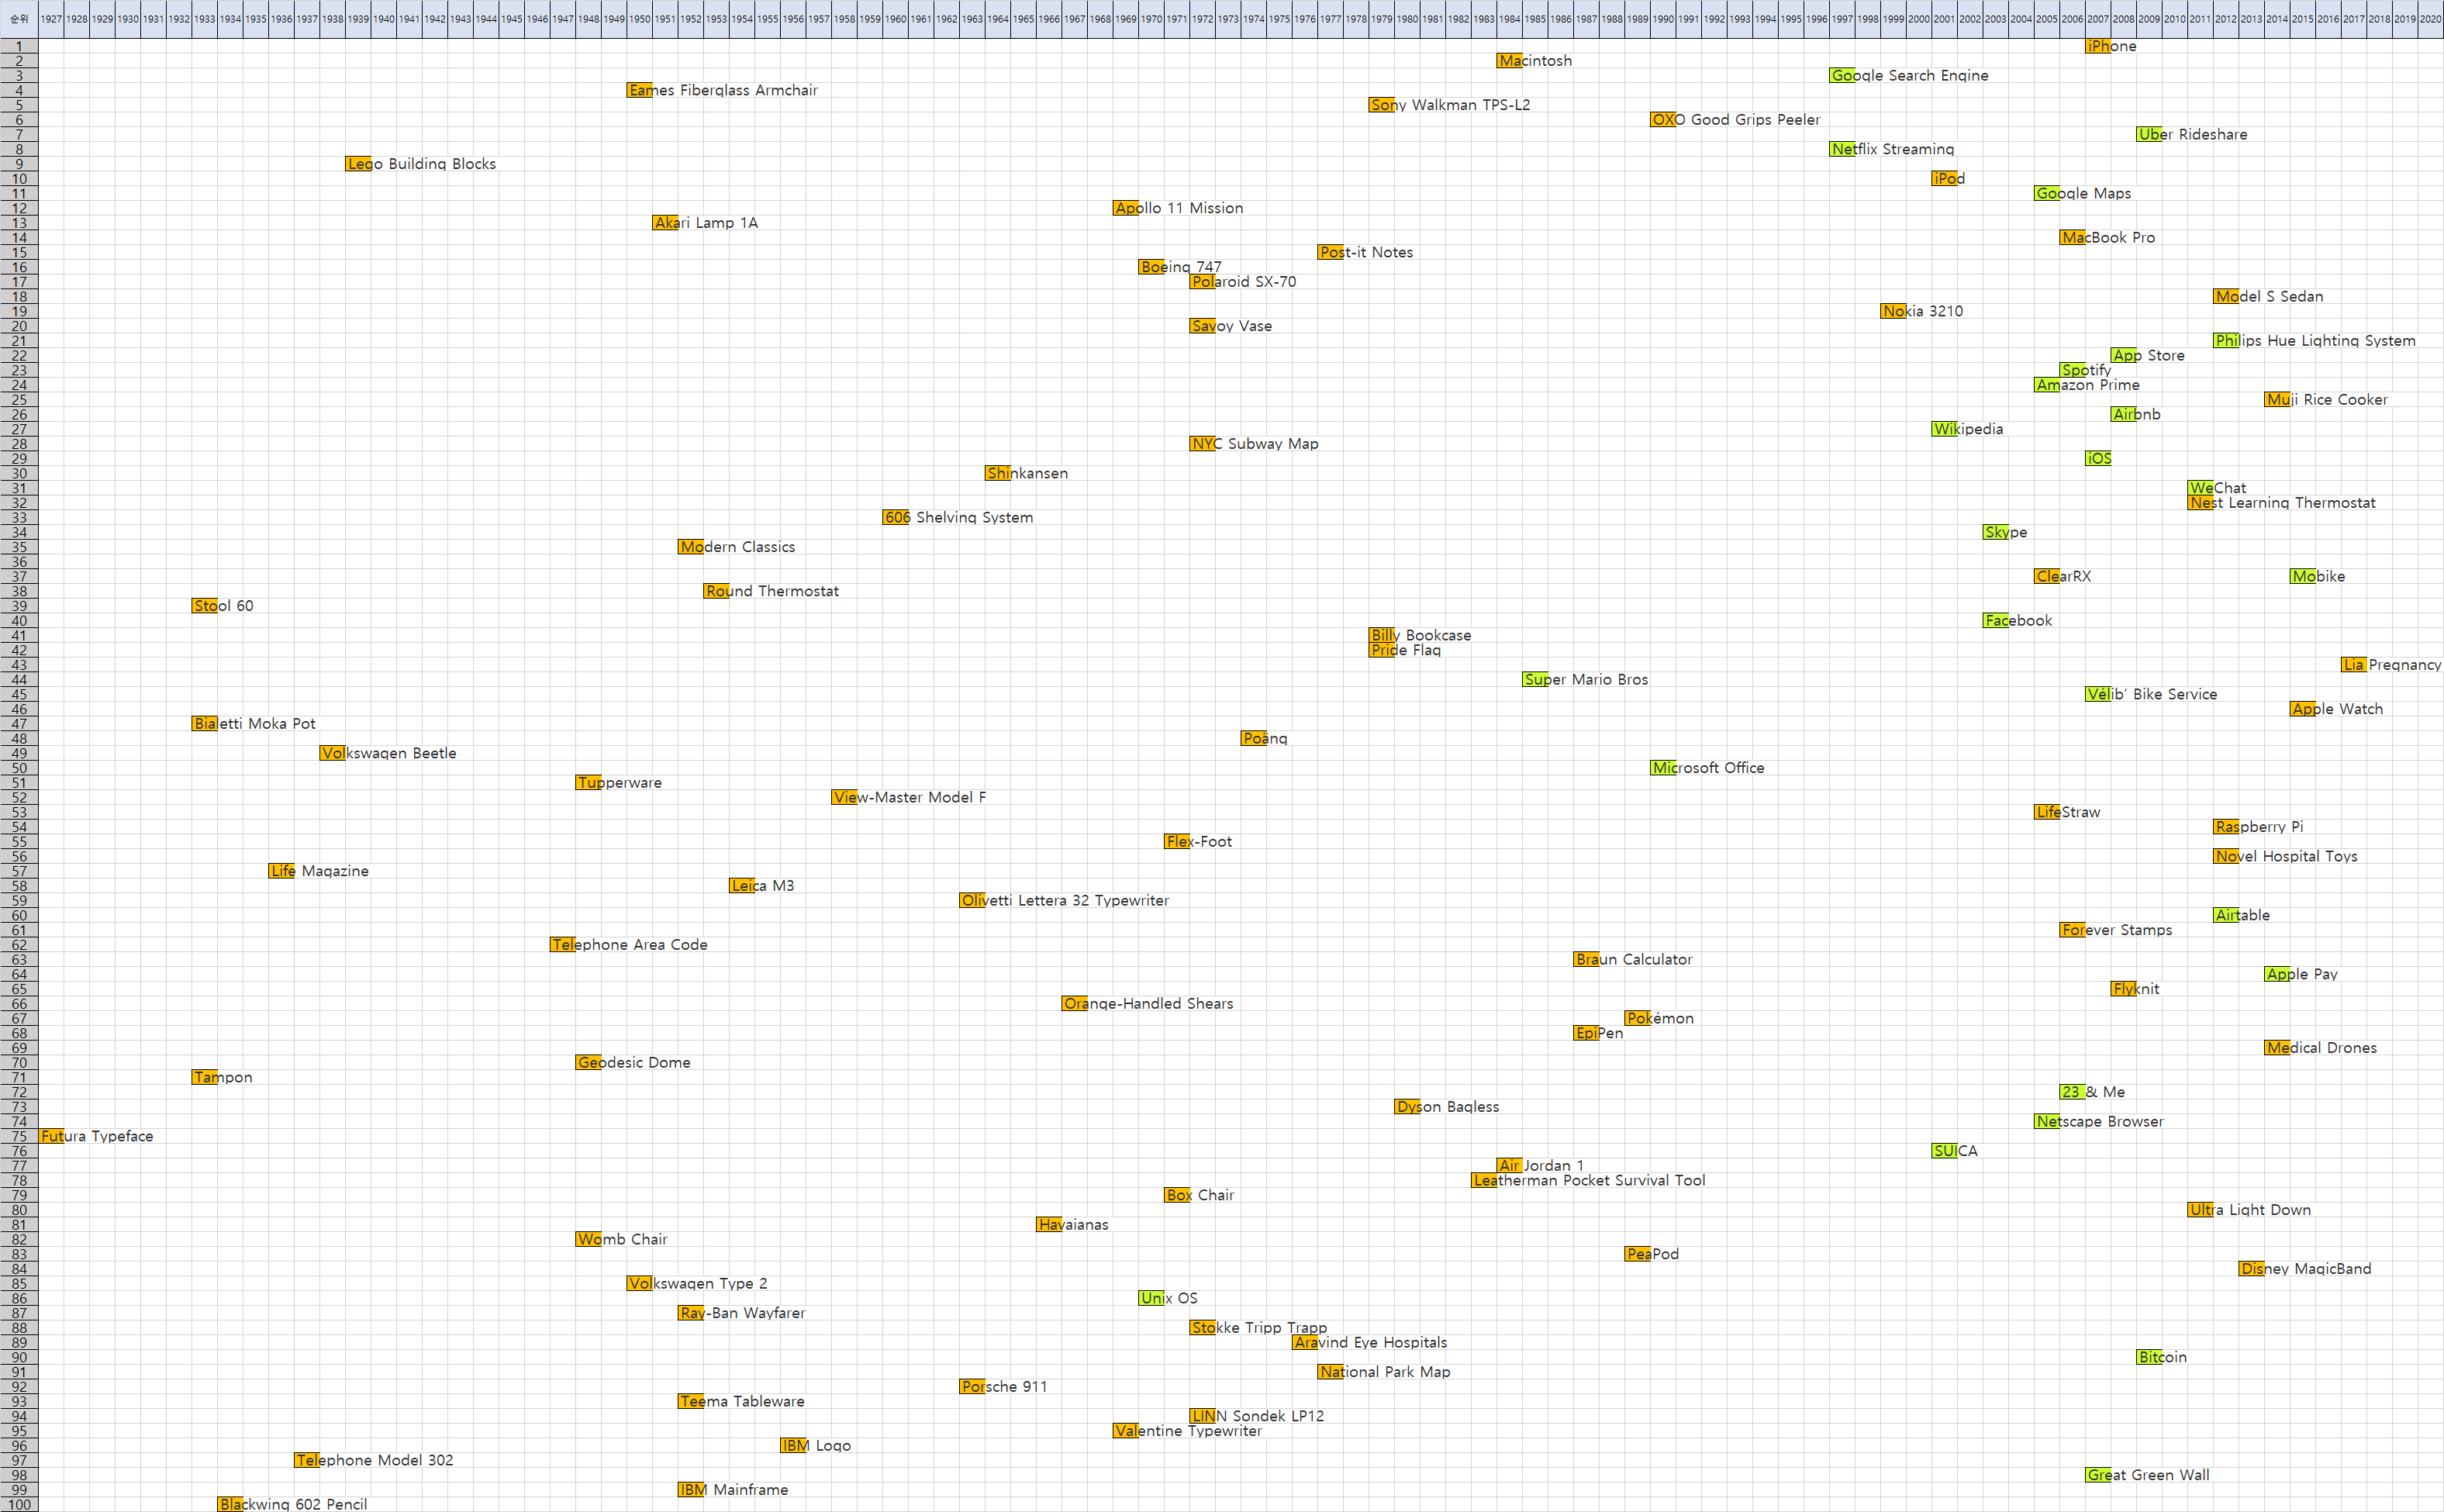2444x1512 pixels.
Task: Select the Philips Hue Lighting System cell
Action: pos(2225,341)
